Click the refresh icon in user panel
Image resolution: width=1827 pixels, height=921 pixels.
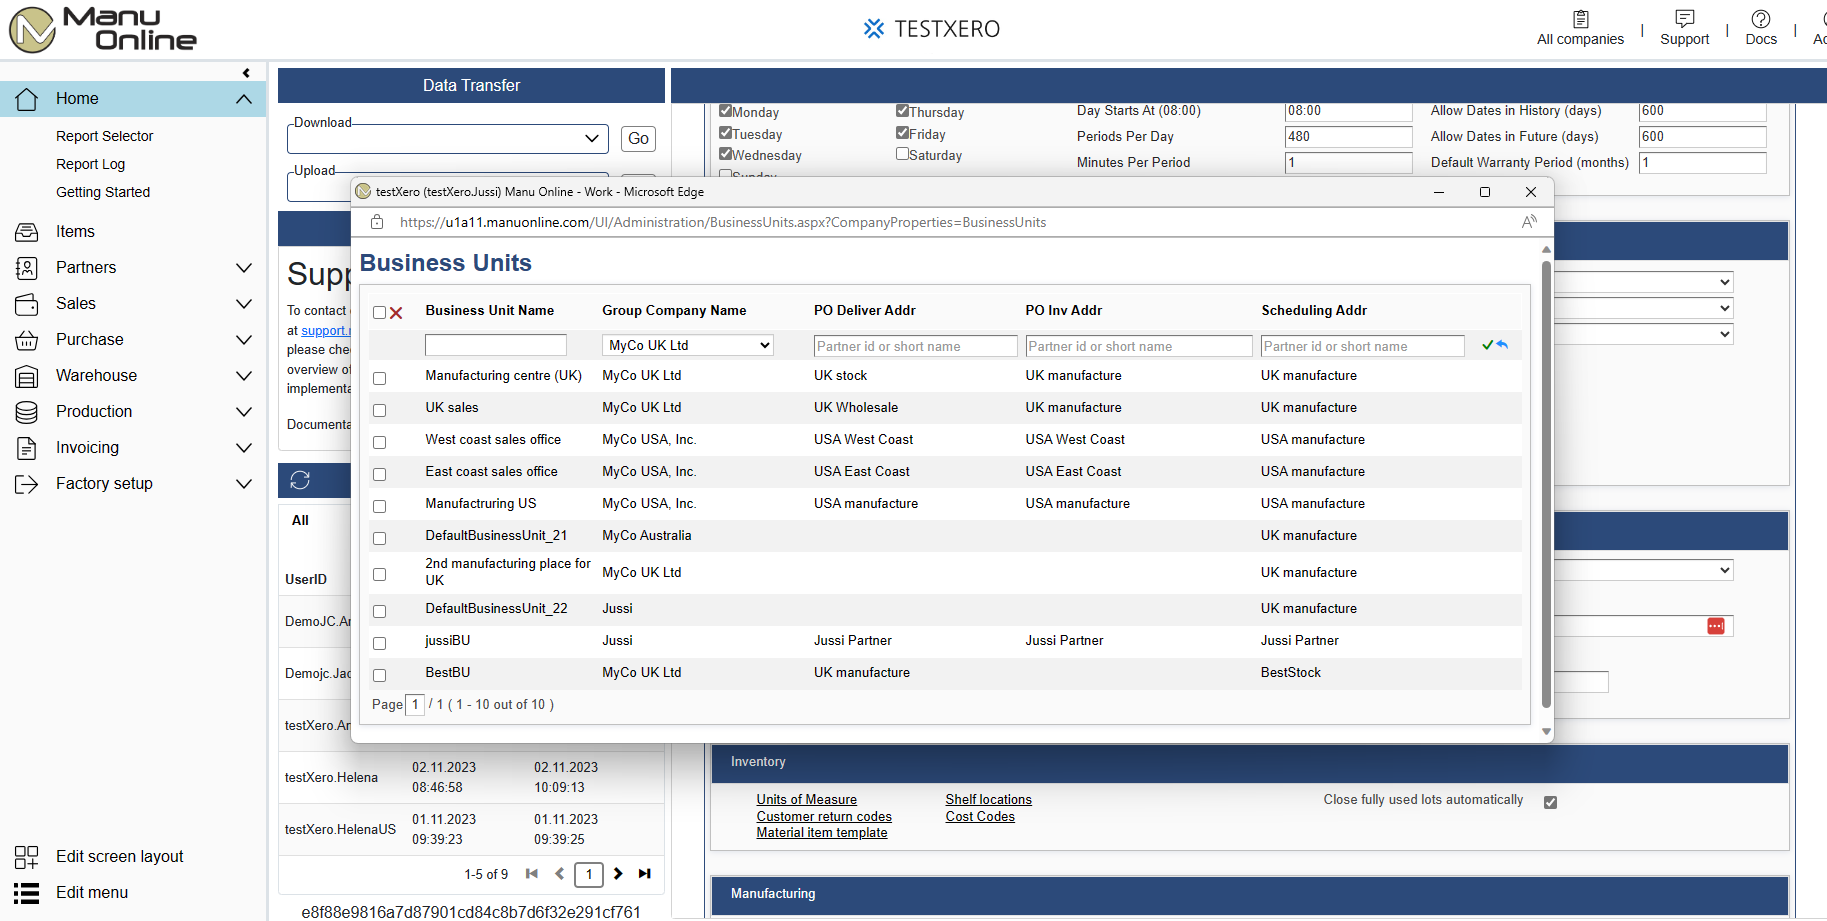click(300, 480)
